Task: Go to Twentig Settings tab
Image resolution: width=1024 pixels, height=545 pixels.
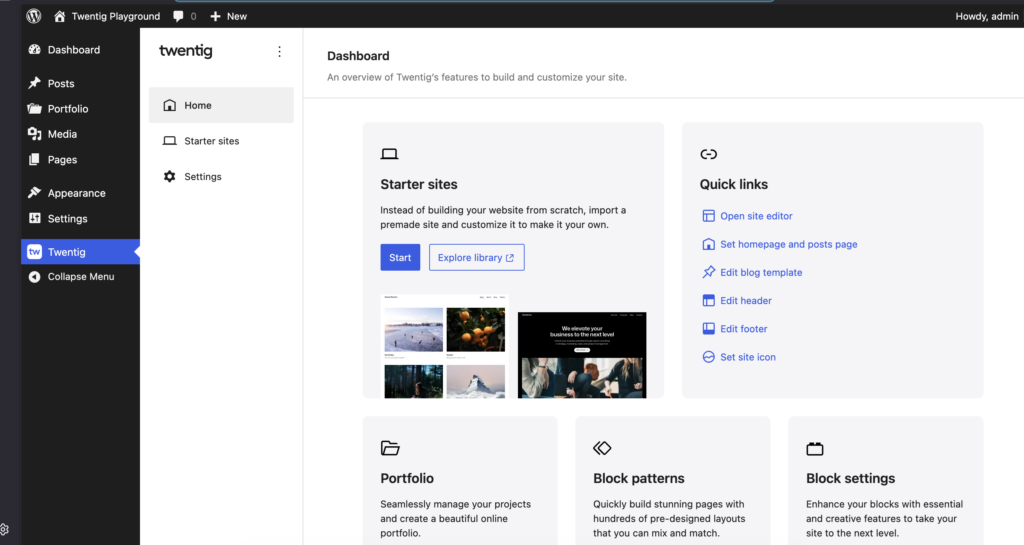Action: 202,177
